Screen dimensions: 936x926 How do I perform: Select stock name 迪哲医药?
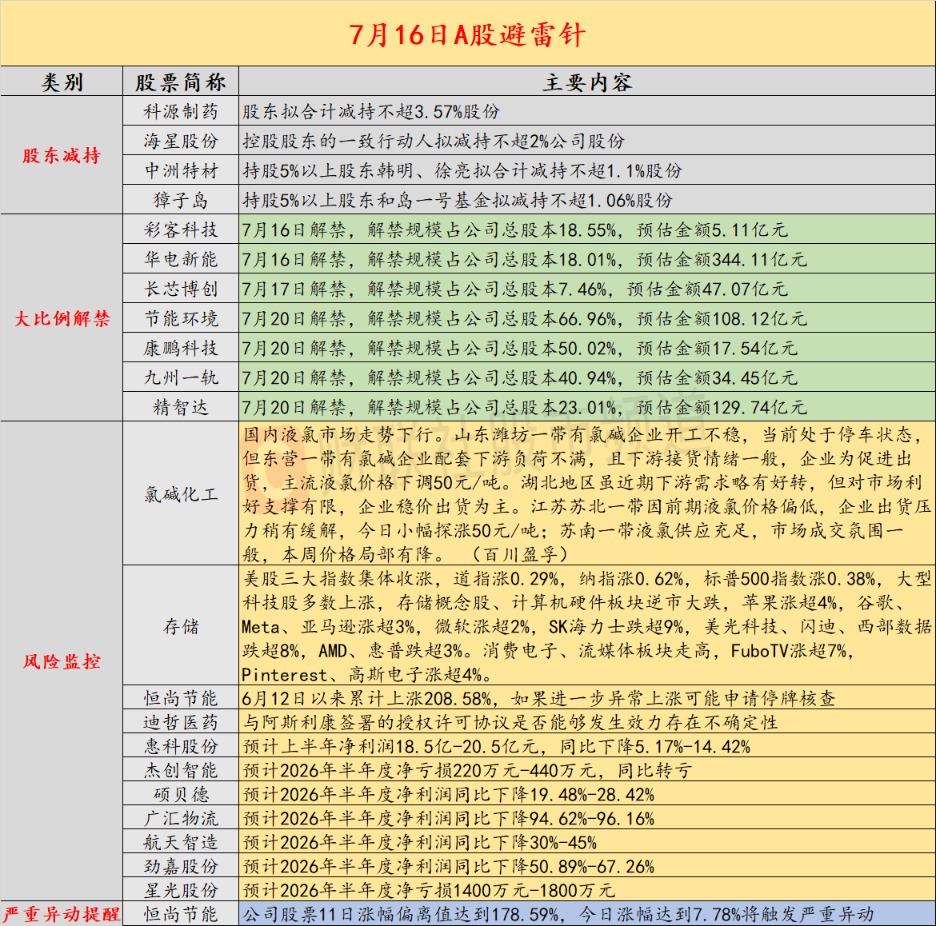(180, 722)
